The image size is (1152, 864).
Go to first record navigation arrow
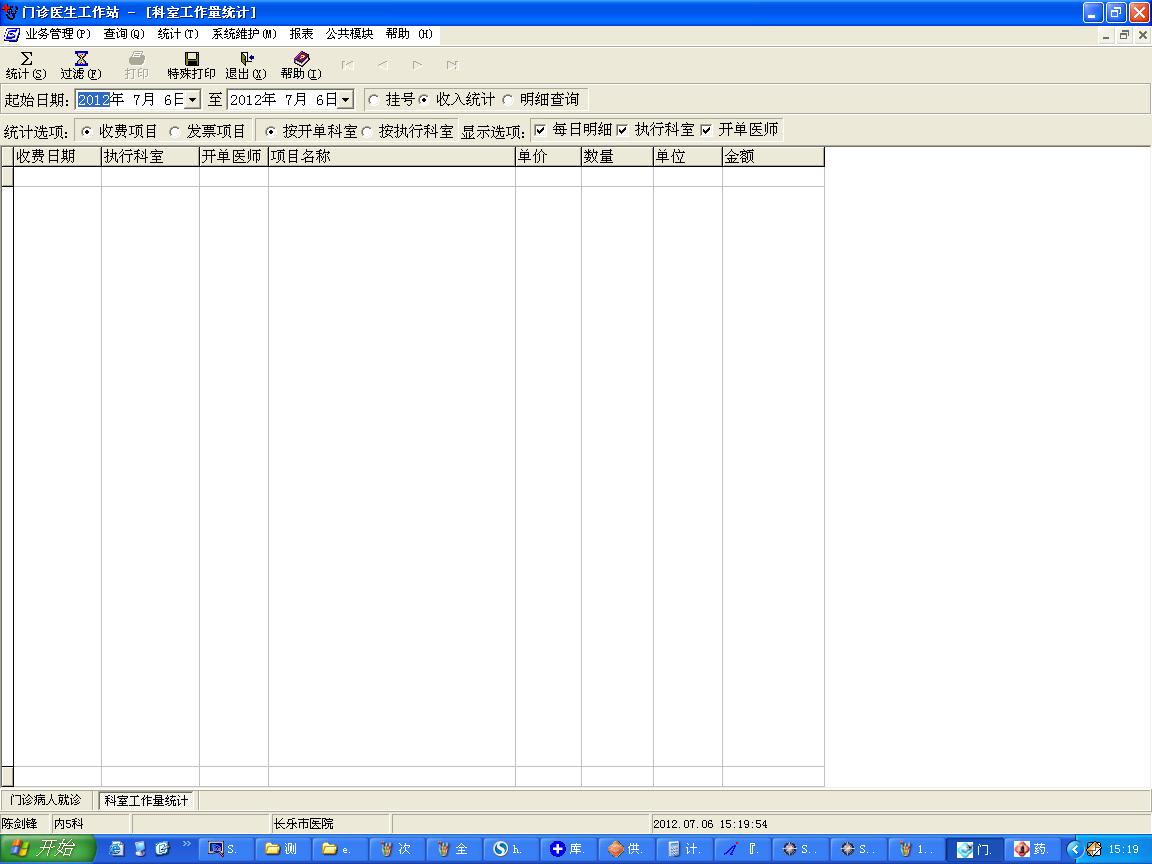[x=348, y=65]
